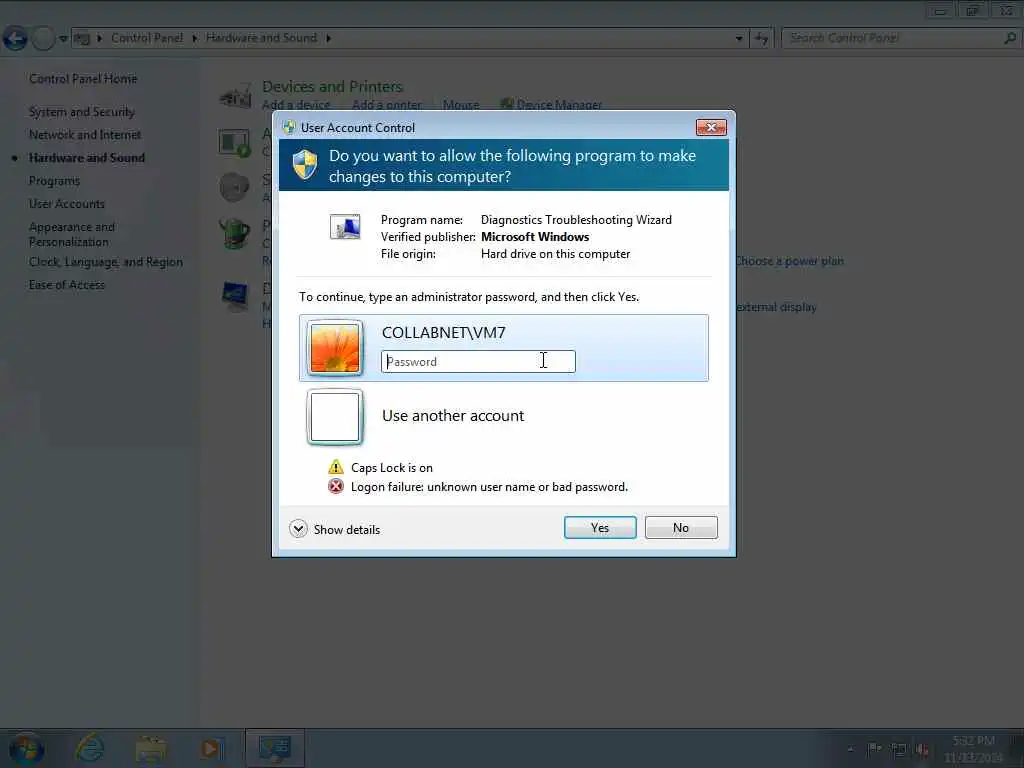
Task: Open Control Panel Home link
Action: tap(83, 79)
